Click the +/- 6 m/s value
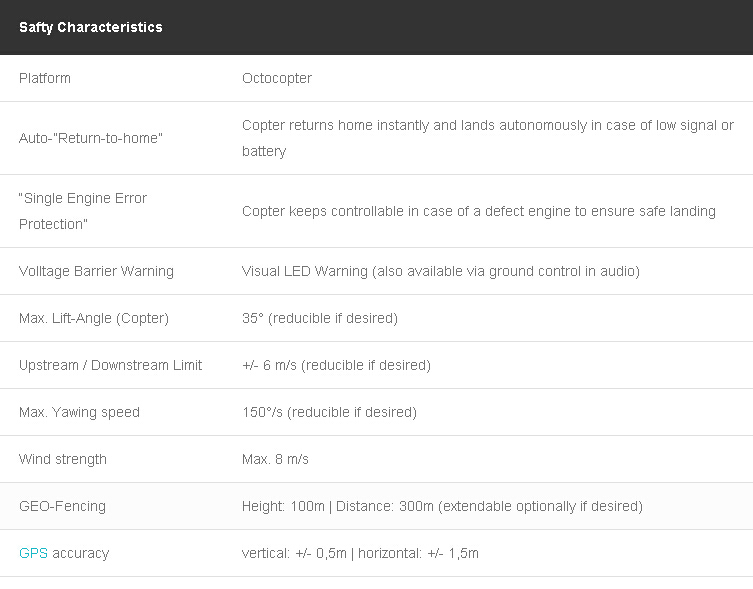Viewport: 753px width, 589px height. click(x=336, y=365)
